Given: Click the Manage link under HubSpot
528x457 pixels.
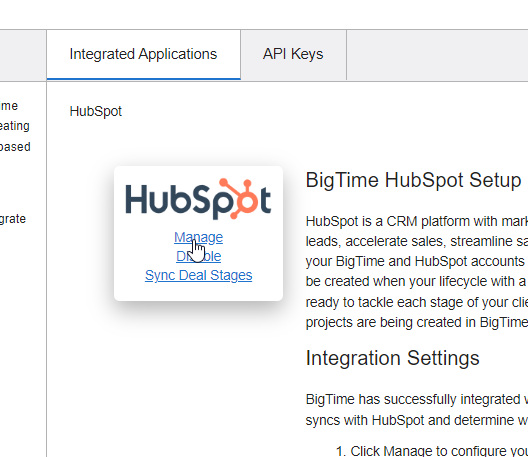Looking at the screenshot, I should (198, 237).
